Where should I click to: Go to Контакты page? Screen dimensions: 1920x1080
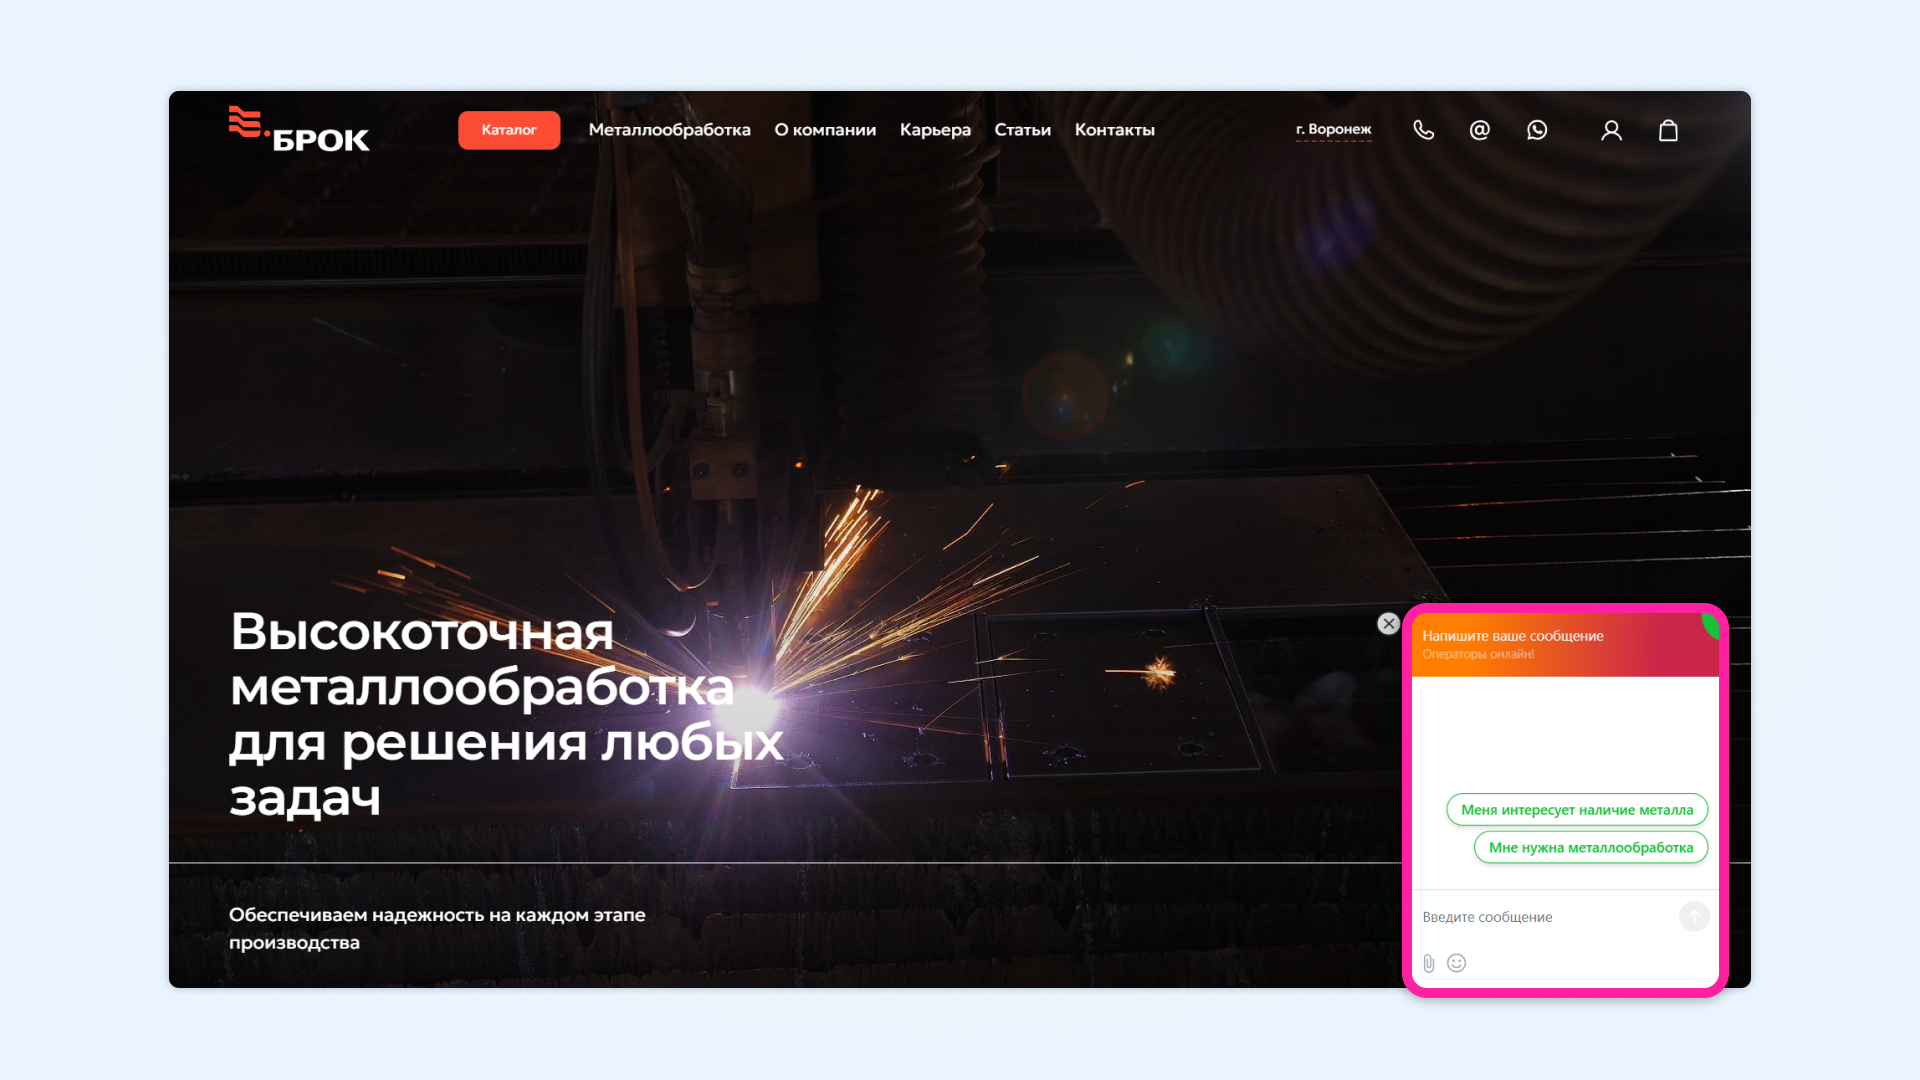click(x=1114, y=130)
